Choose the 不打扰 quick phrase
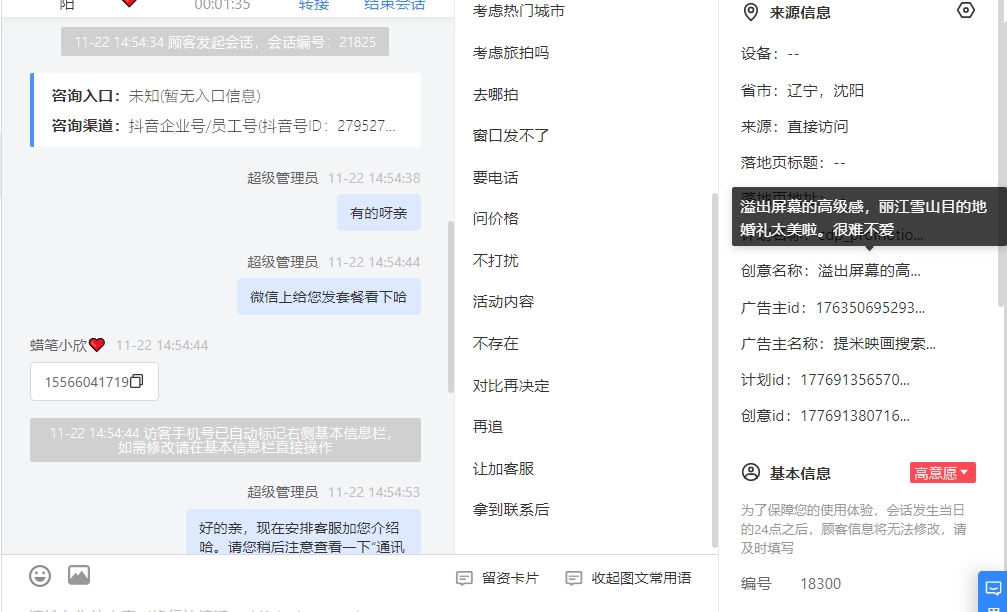1007x612 pixels. pyautogui.click(x=495, y=260)
